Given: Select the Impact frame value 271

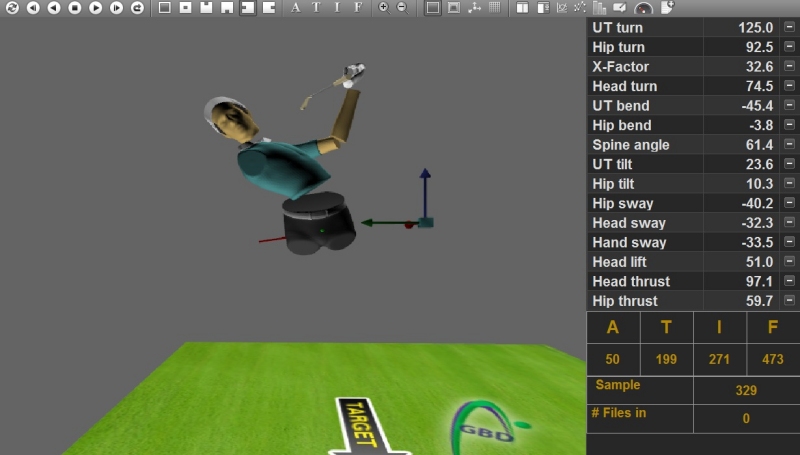Looking at the screenshot, I should (x=719, y=360).
